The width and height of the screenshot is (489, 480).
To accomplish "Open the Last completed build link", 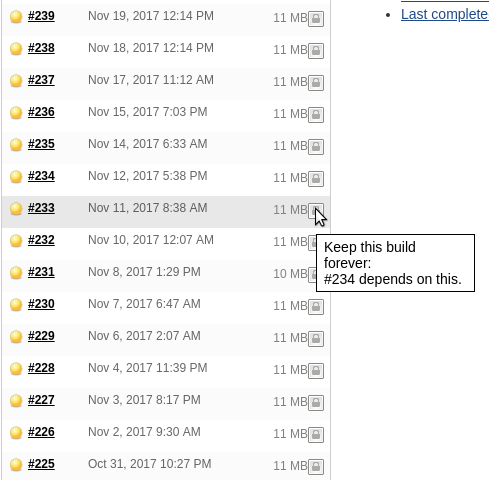I will (x=445, y=14).
